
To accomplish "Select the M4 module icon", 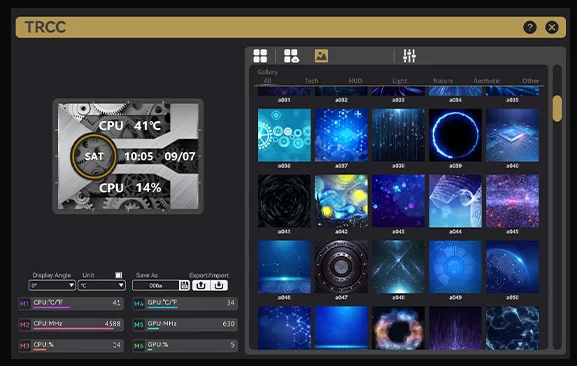I will pos(139,304).
